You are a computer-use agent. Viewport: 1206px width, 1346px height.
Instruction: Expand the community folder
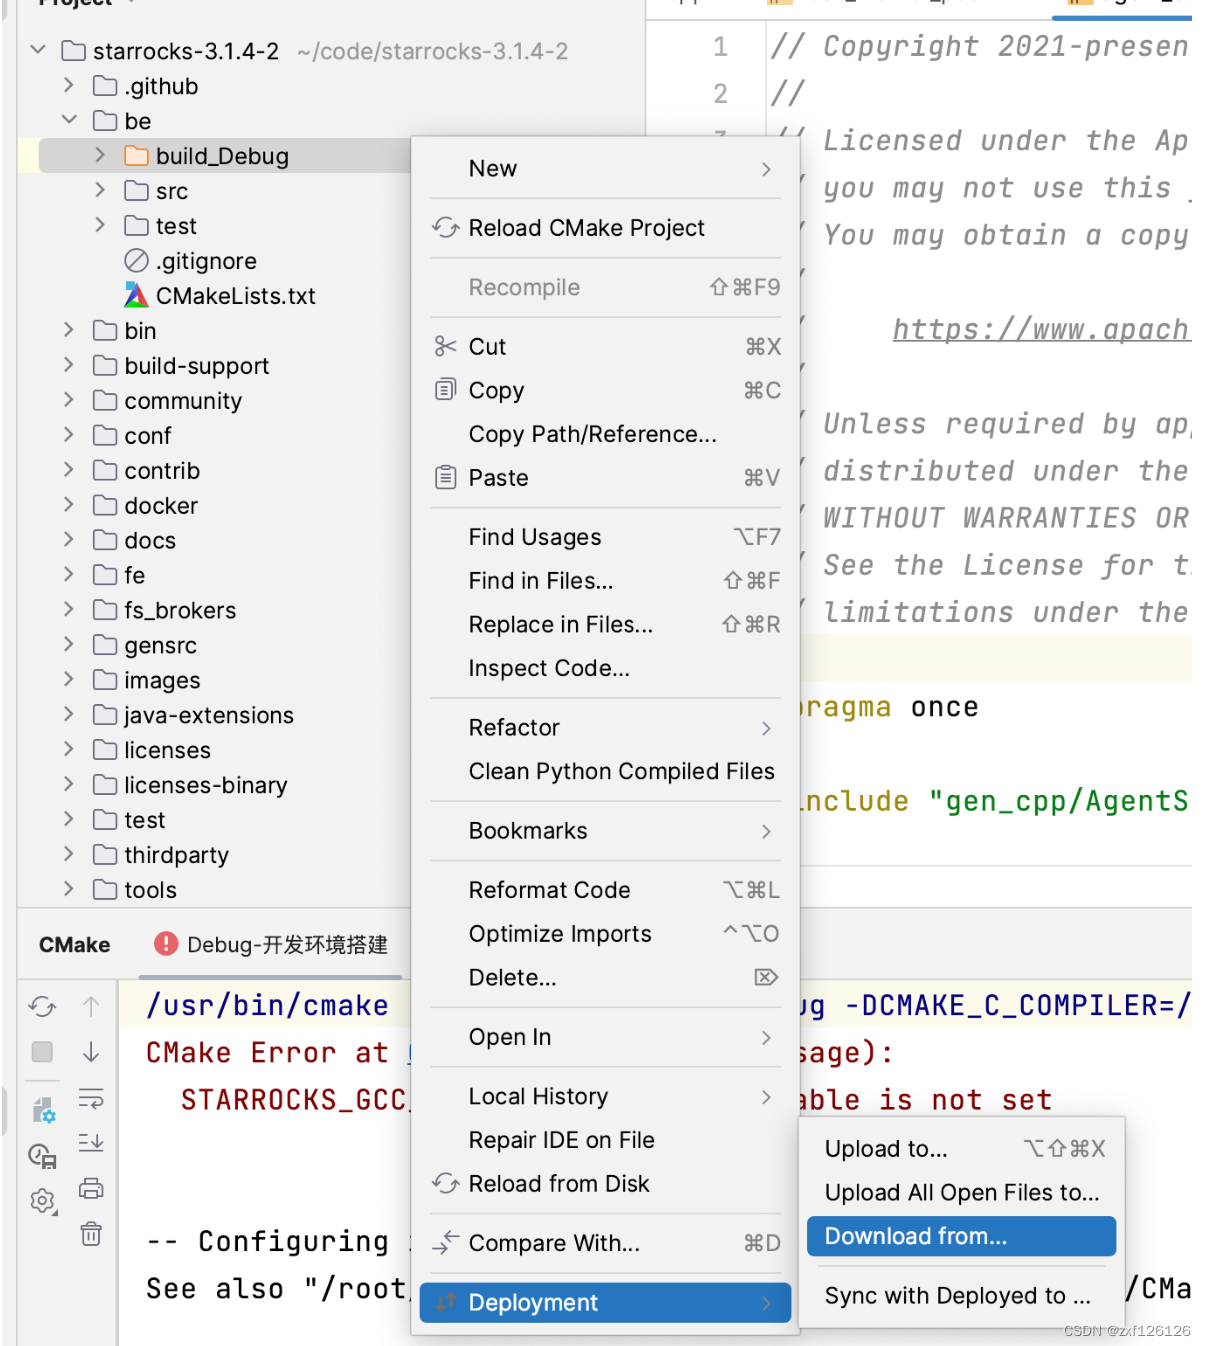pos(69,400)
